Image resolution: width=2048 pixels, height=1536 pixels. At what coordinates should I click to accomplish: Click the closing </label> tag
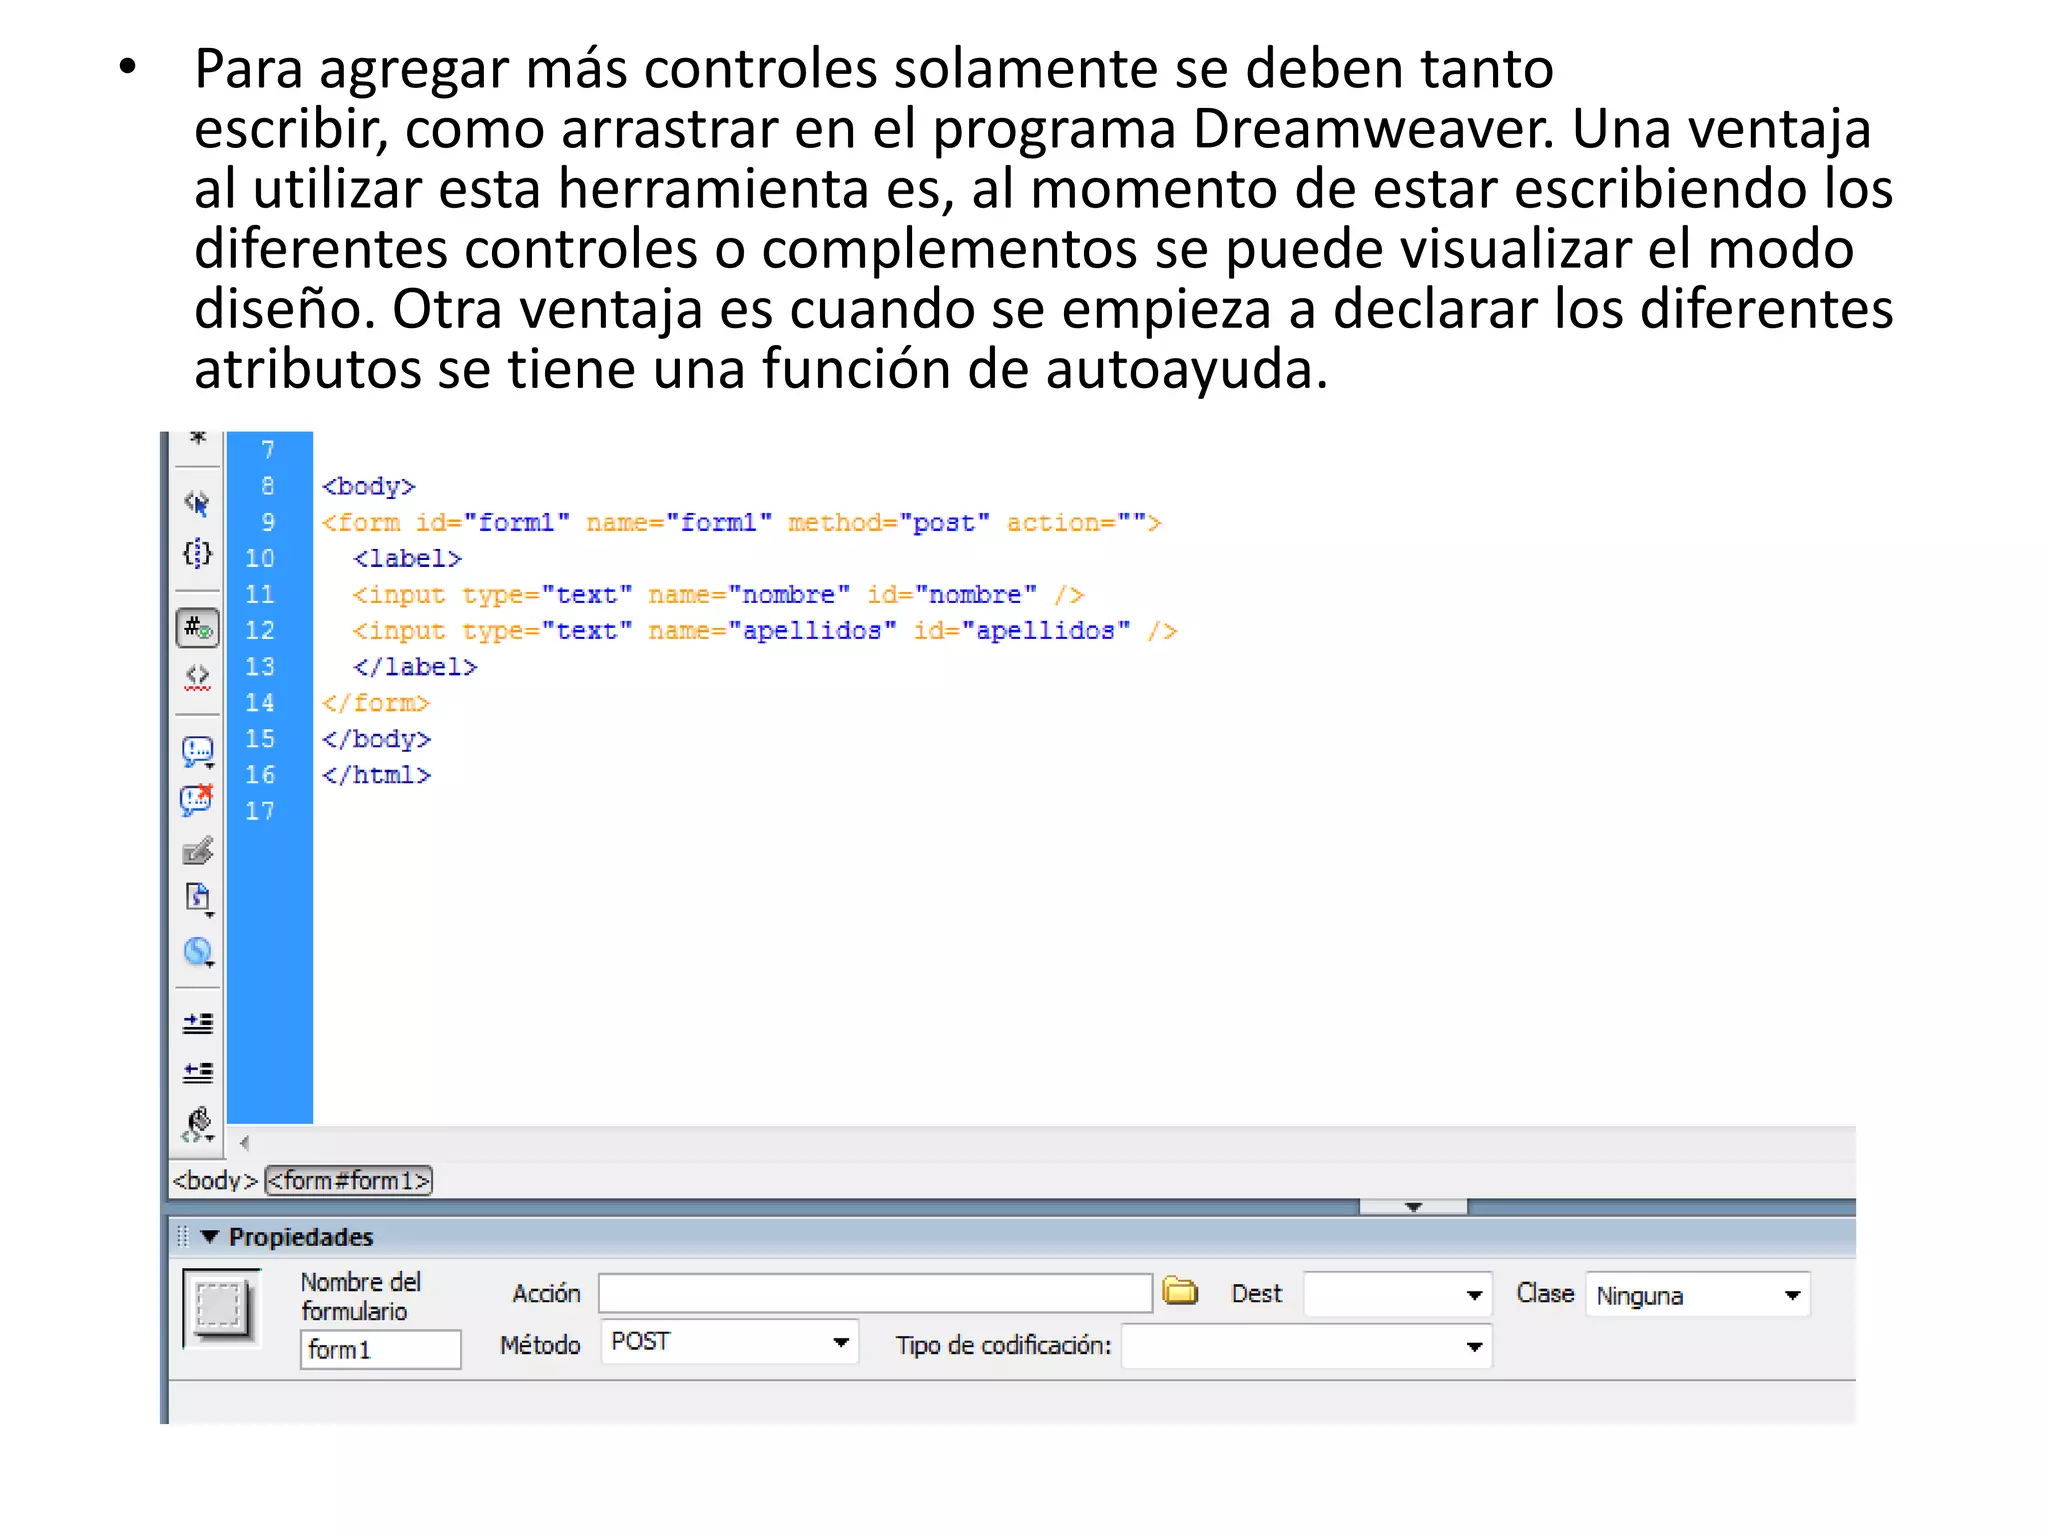415,666
